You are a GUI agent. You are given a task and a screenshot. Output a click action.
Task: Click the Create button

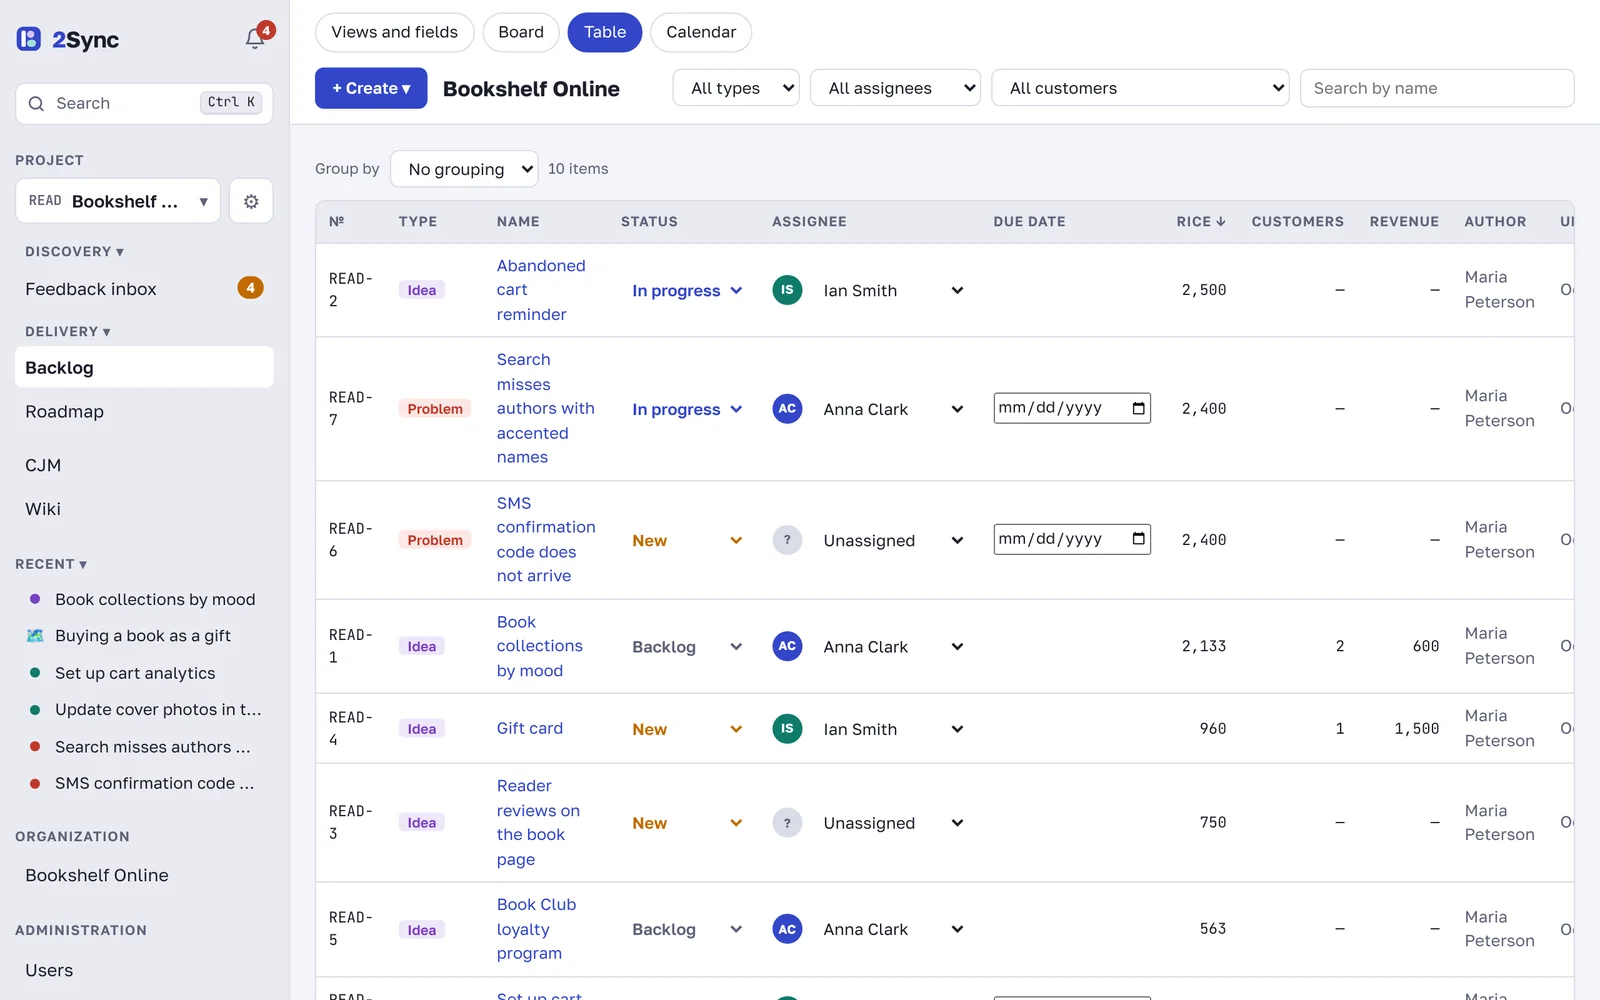[x=371, y=88]
